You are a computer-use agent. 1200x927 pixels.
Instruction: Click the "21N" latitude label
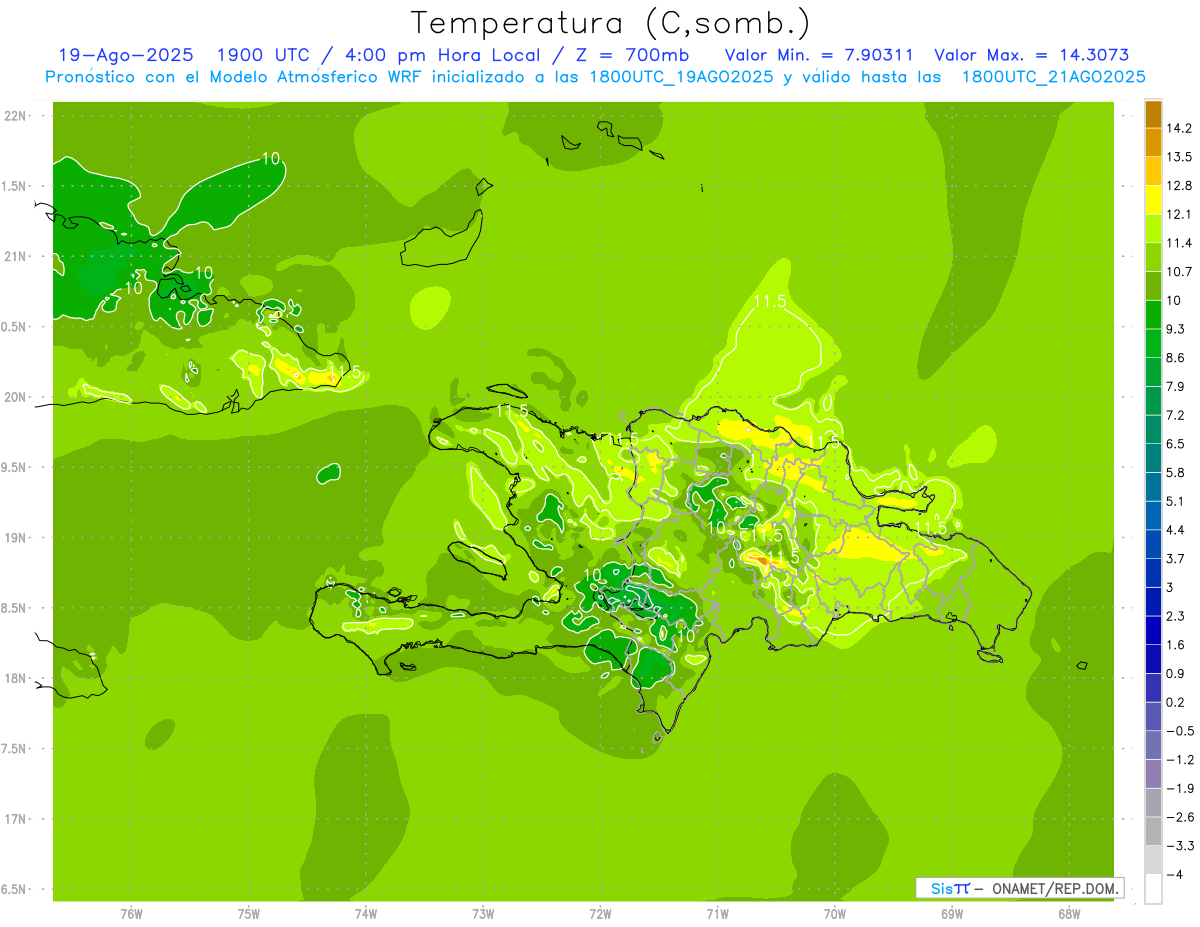click(15, 257)
